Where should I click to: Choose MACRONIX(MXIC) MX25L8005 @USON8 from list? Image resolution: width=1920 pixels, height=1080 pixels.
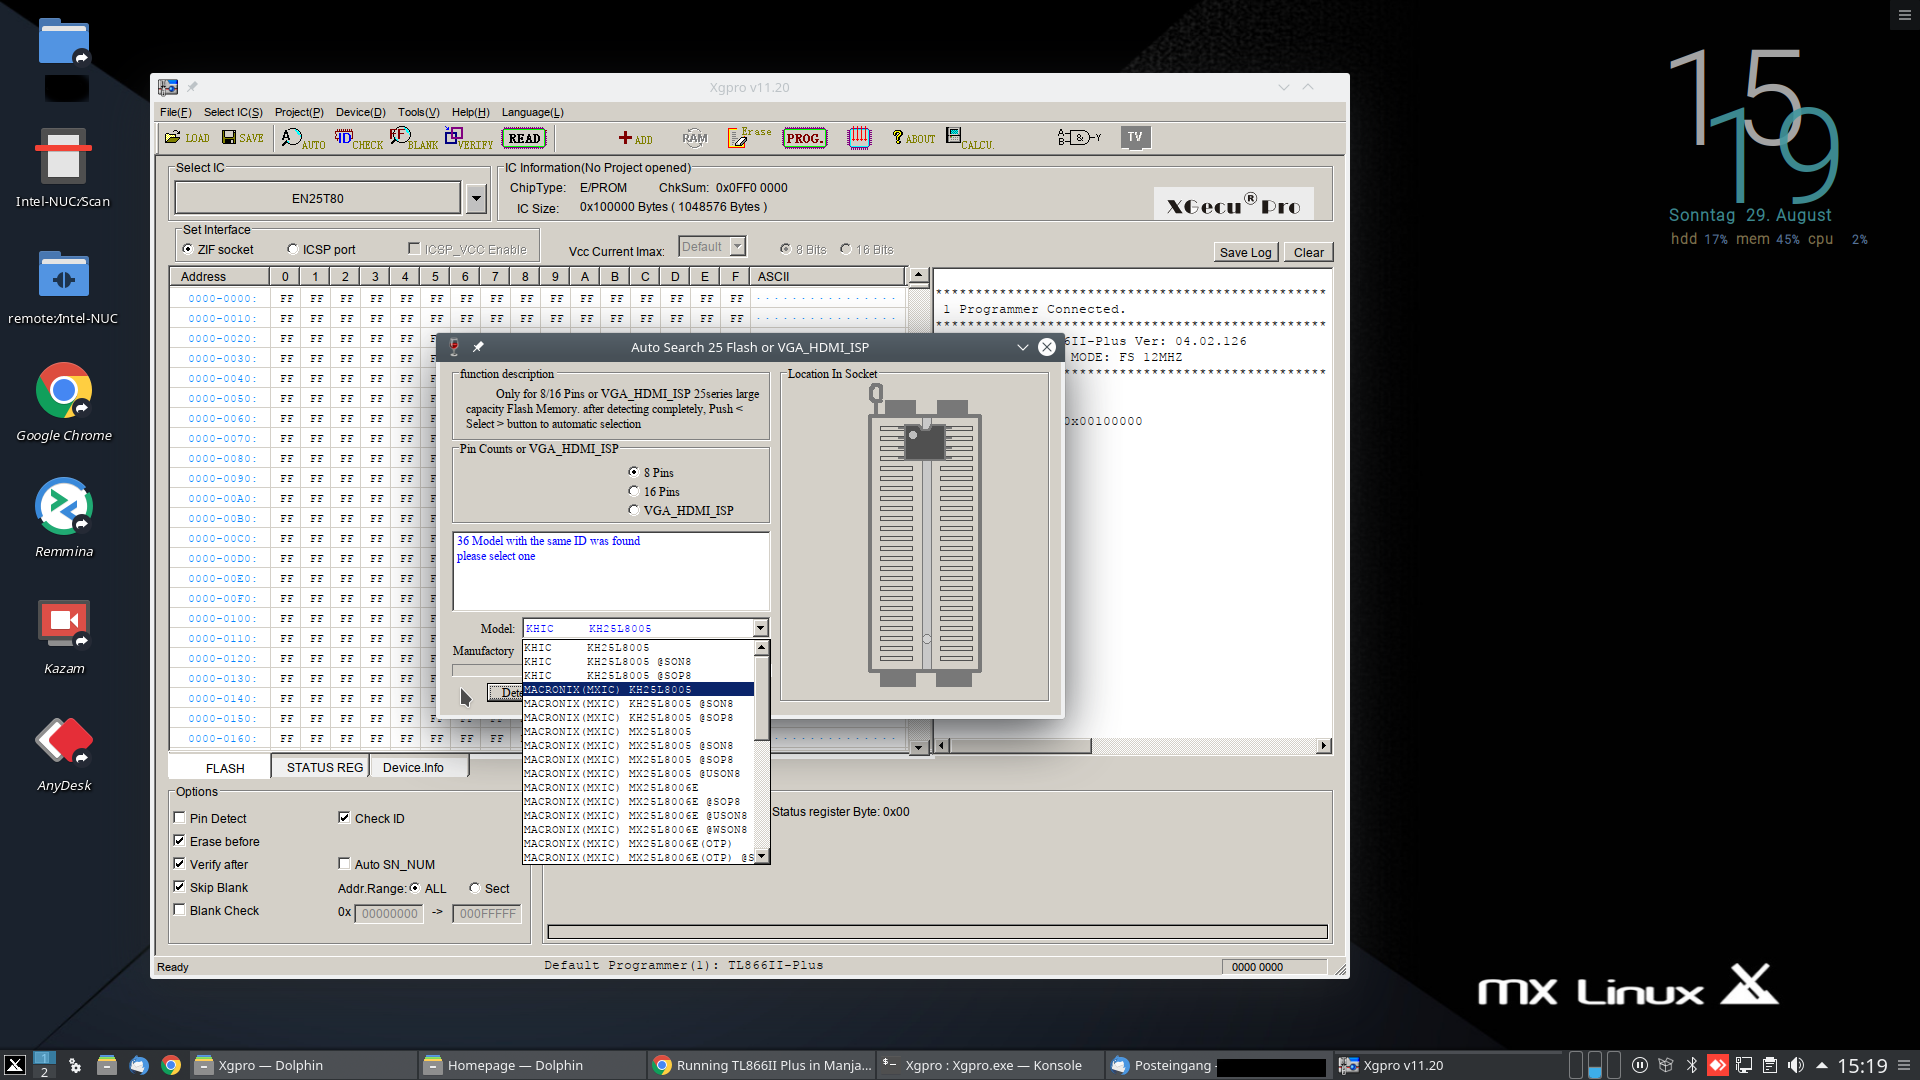638,774
